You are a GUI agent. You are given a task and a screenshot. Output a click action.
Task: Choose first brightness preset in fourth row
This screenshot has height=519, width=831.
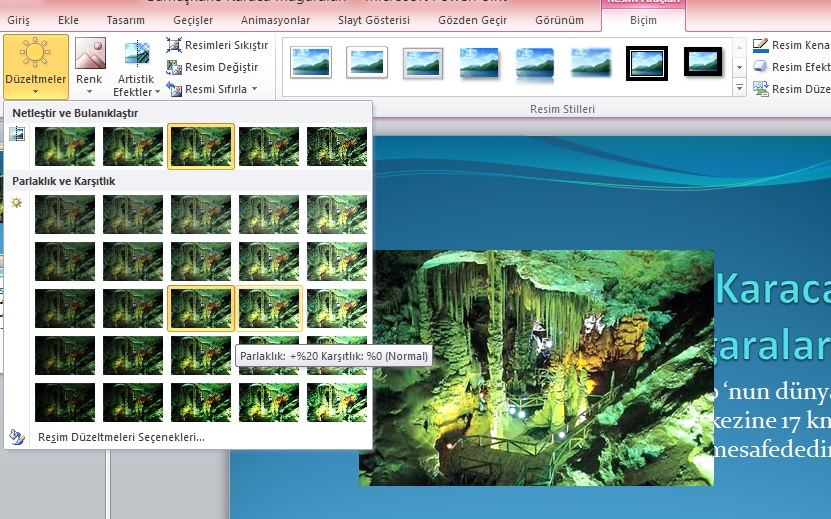tap(65, 355)
